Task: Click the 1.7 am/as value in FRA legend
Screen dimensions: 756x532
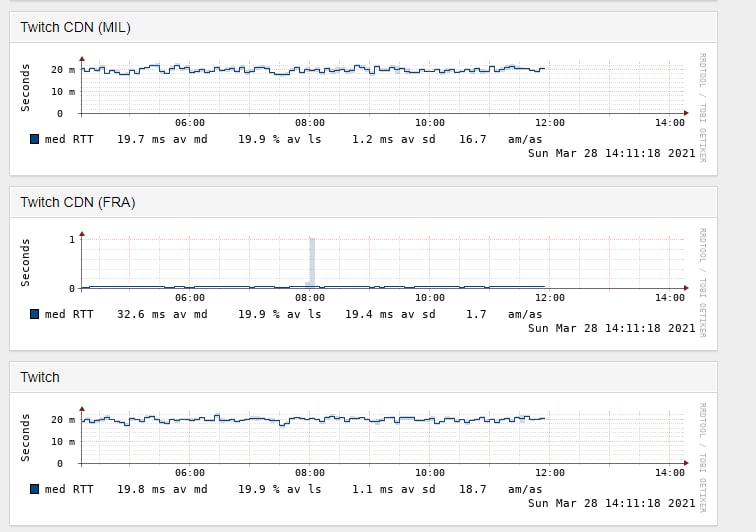Action: pyautogui.click(x=504, y=314)
